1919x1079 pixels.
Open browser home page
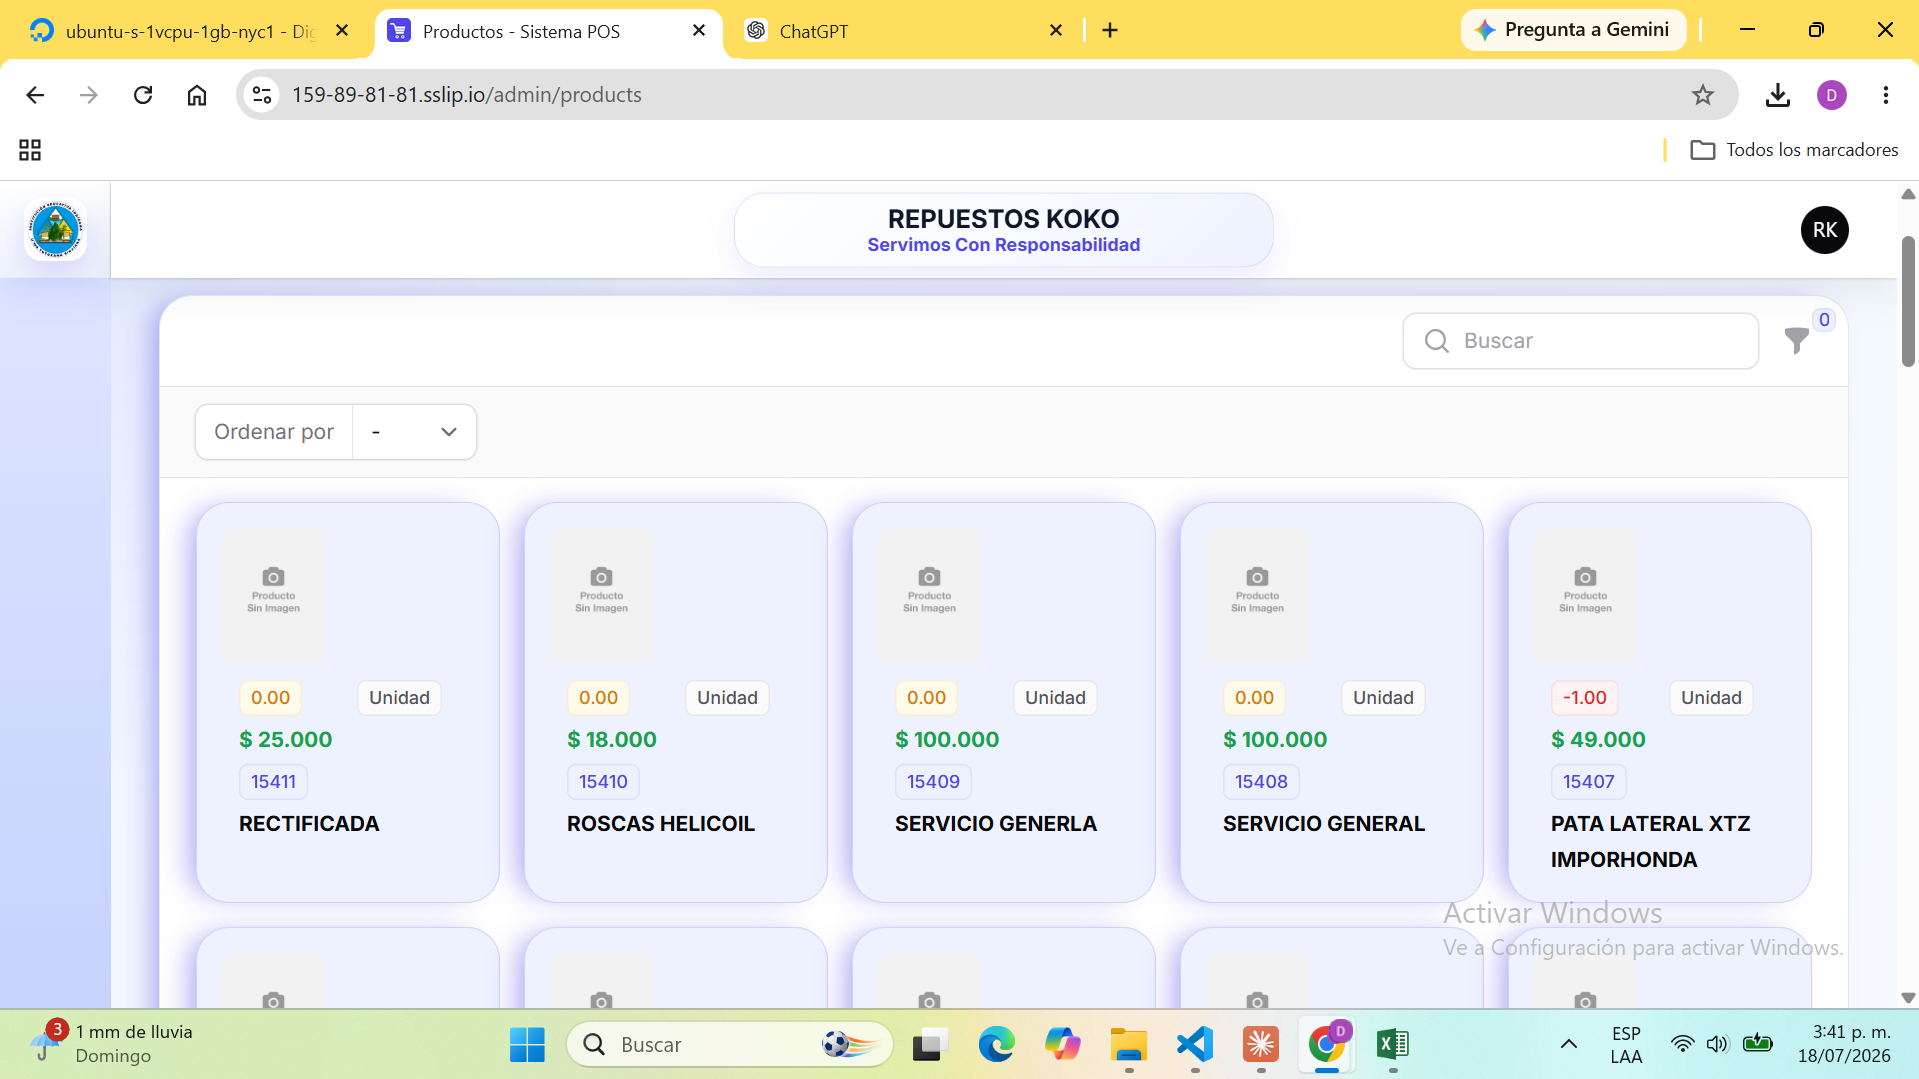[197, 95]
